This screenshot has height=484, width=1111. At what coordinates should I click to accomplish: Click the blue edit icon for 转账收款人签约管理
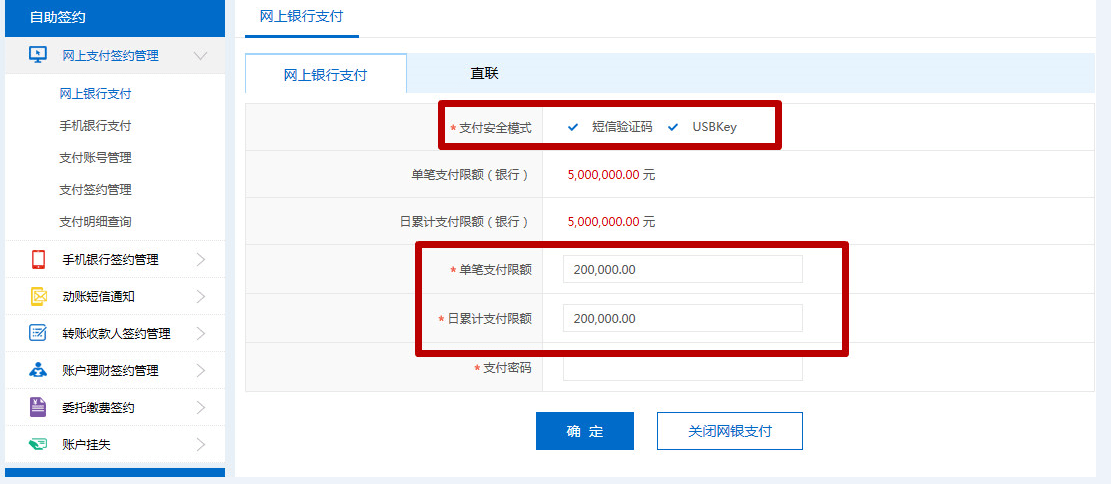[38, 334]
